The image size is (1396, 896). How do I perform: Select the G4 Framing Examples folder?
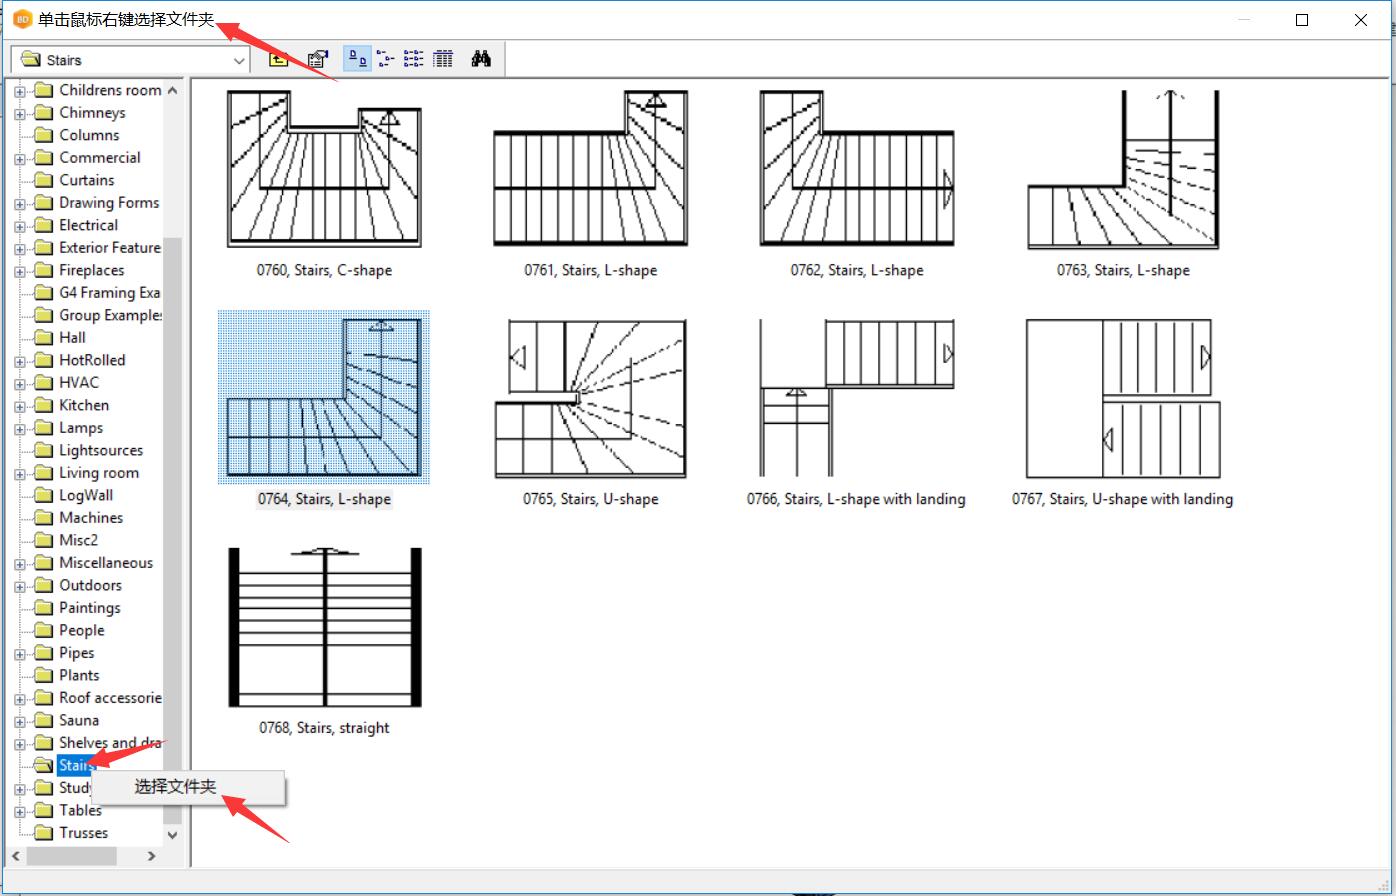[110, 292]
